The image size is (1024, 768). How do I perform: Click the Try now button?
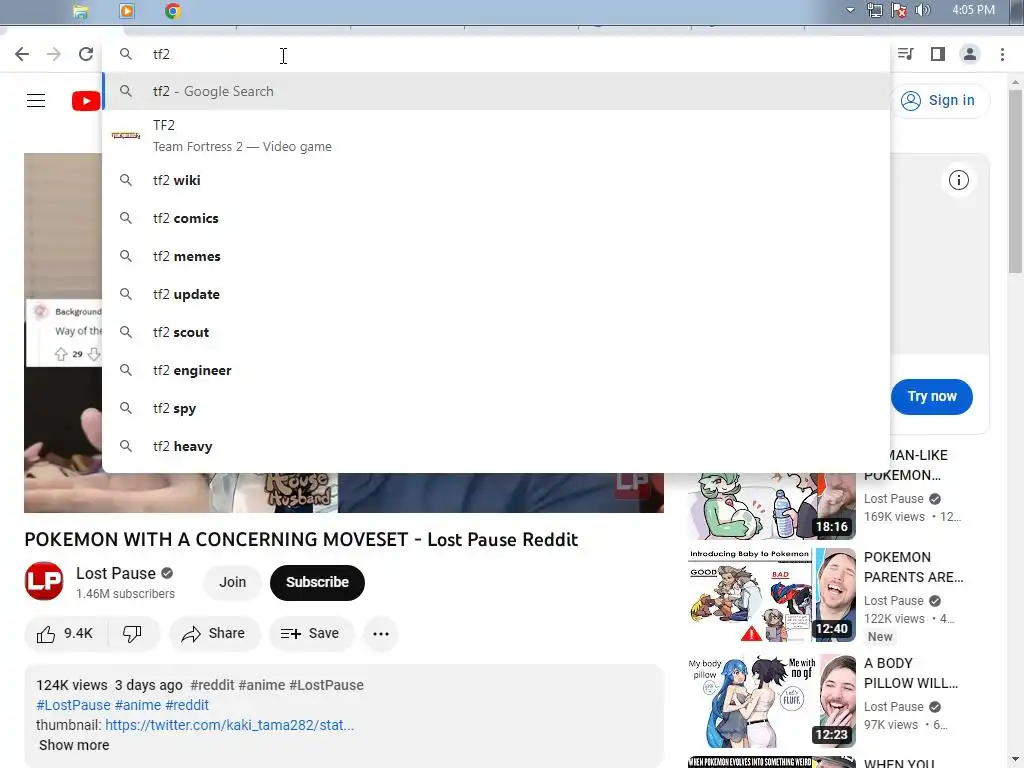click(x=931, y=396)
